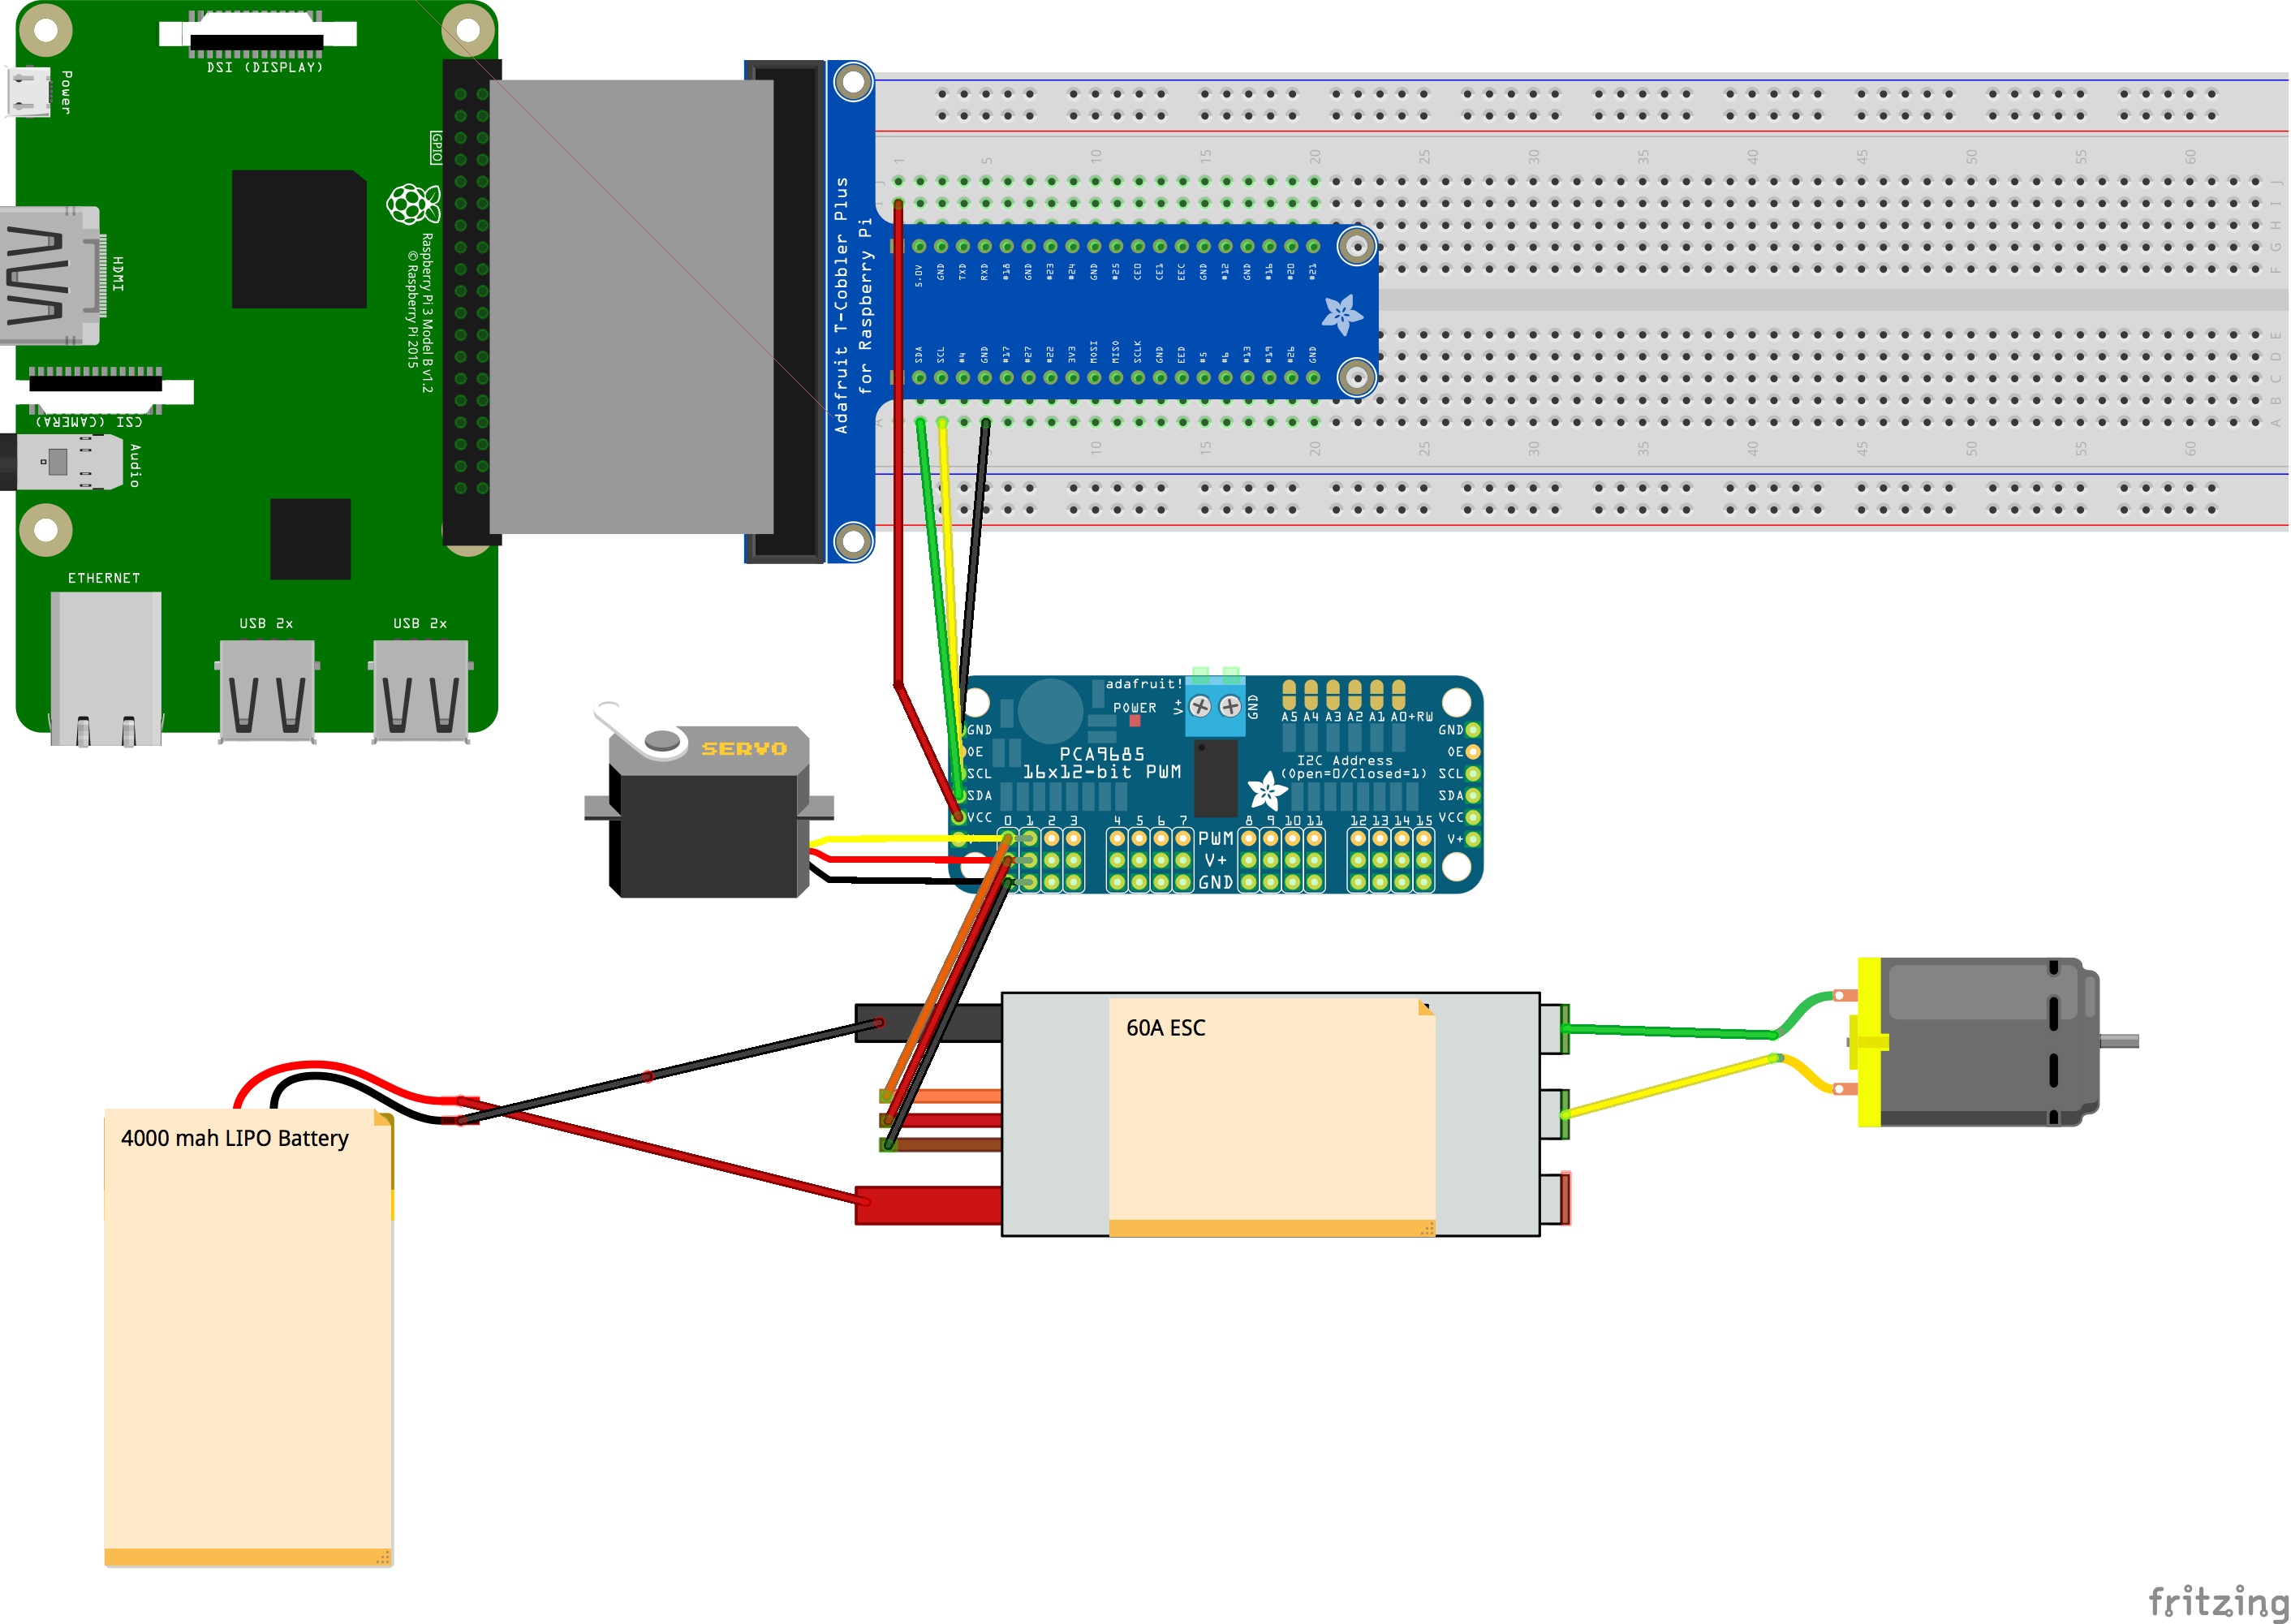
Task: Click the blue screw terminal on PWM board
Action: pyautogui.click(x=1215, y=706)
